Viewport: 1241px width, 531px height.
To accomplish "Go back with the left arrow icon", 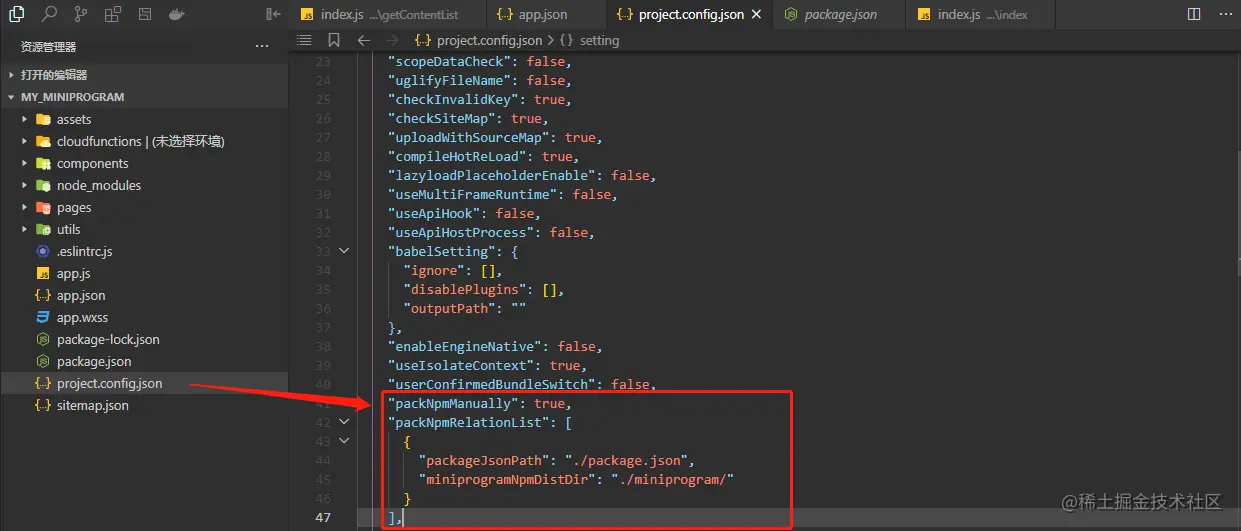I will click(364, 41).
